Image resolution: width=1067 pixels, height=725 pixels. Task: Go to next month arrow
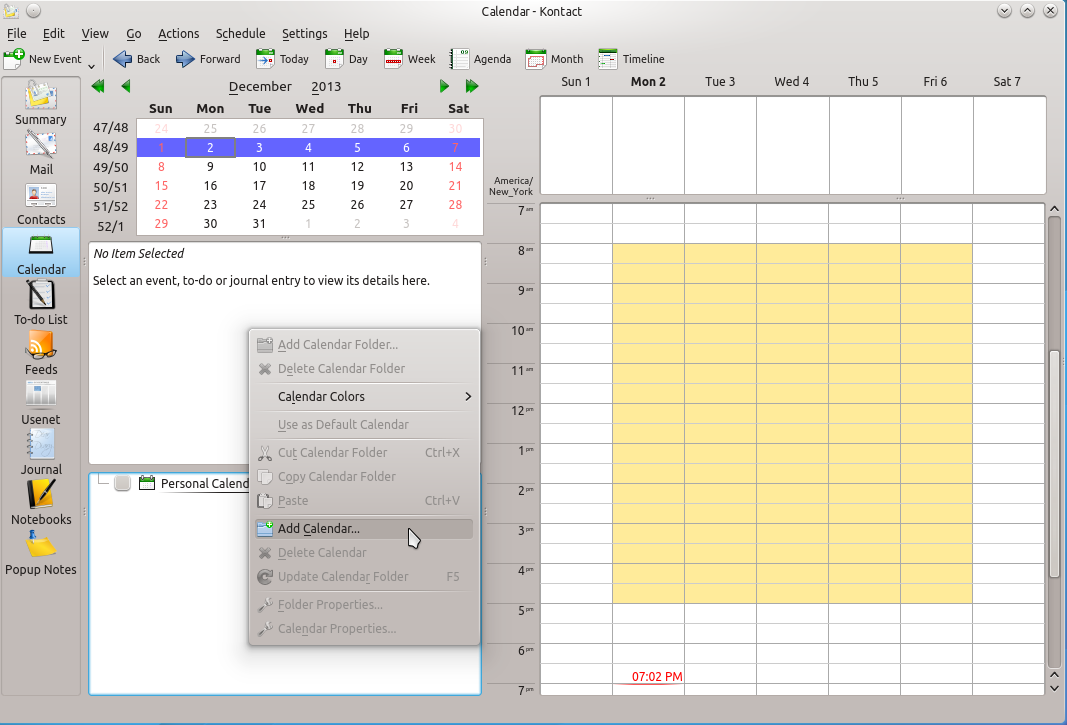(444, 86)
